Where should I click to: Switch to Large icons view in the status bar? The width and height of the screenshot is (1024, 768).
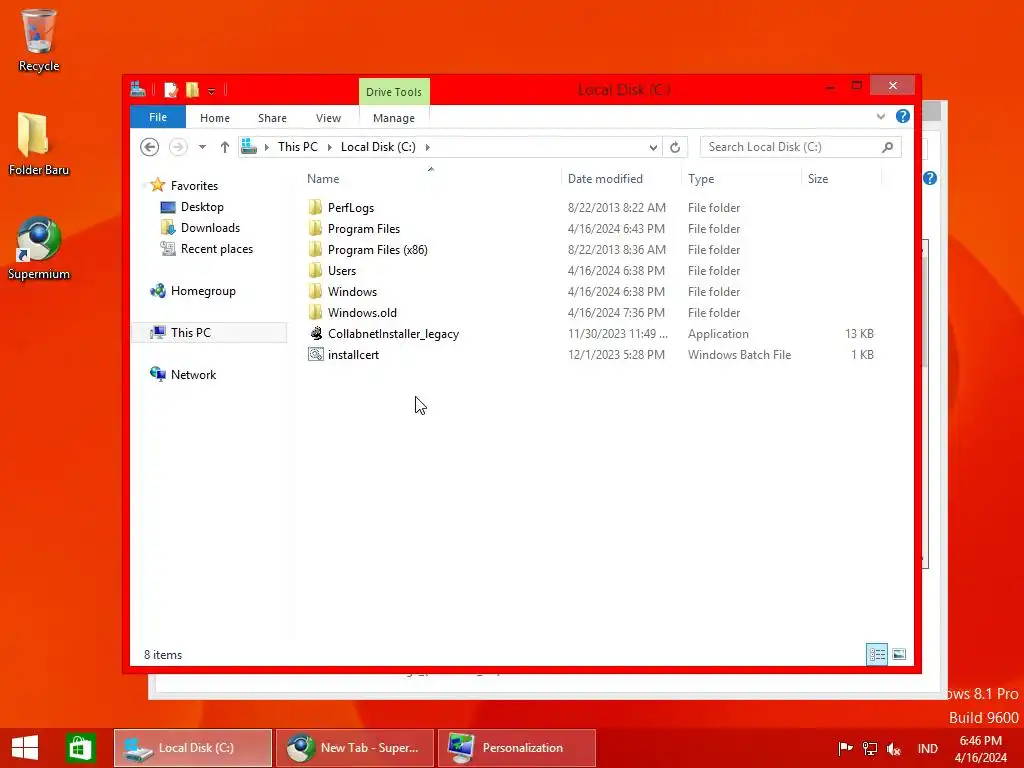click(899, 654)
